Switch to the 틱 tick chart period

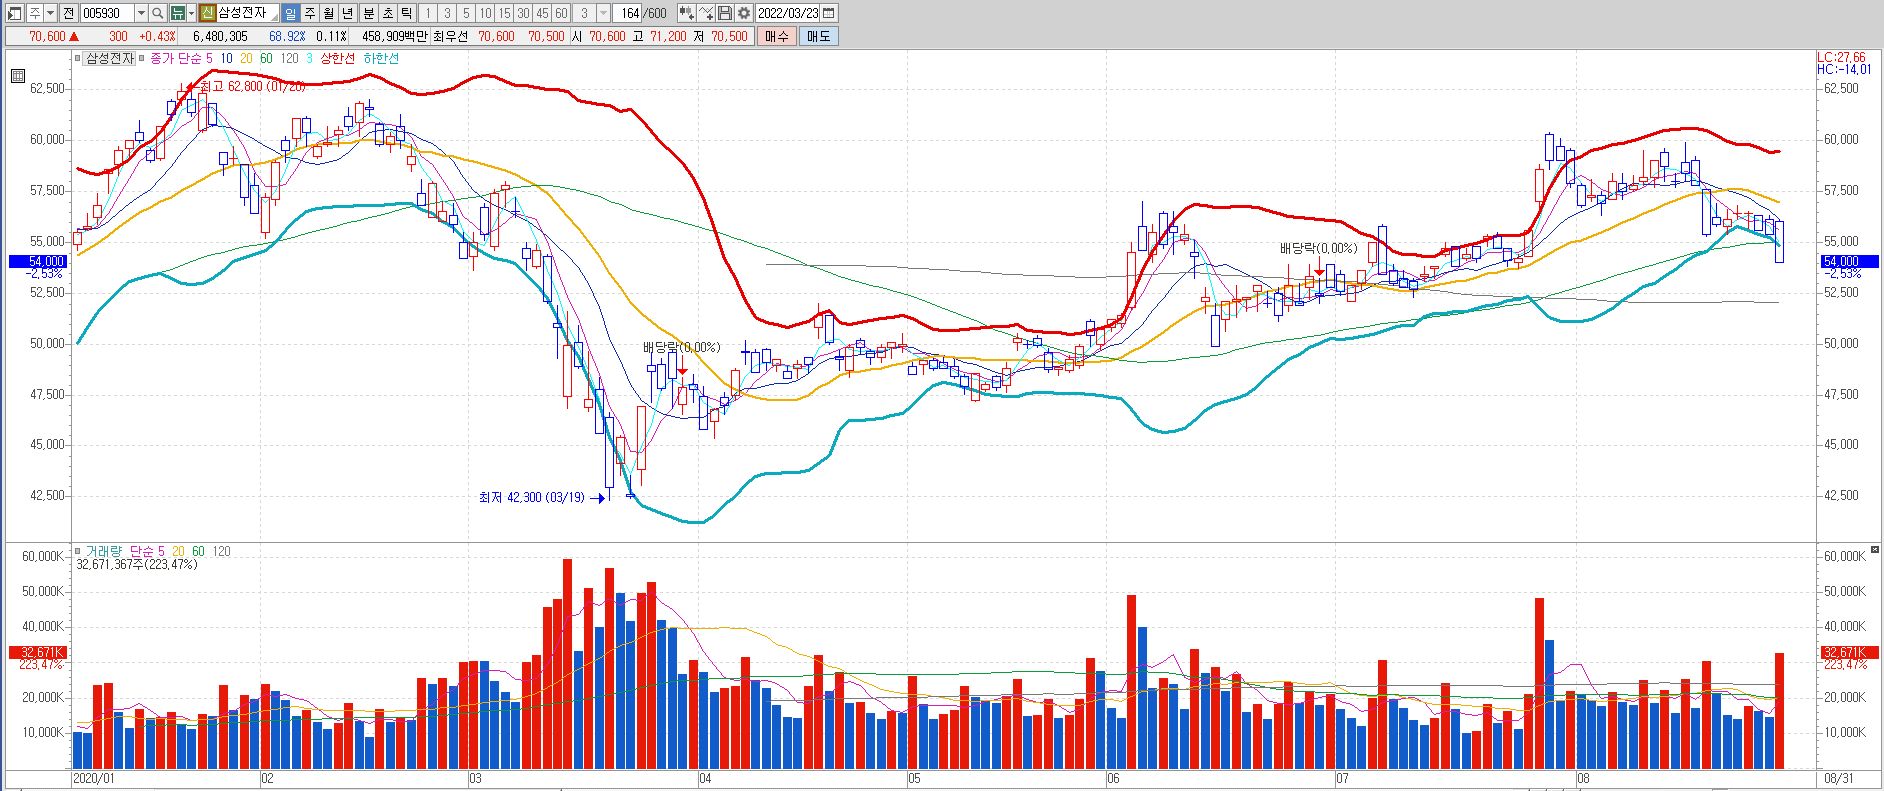(x=406, y=13)
